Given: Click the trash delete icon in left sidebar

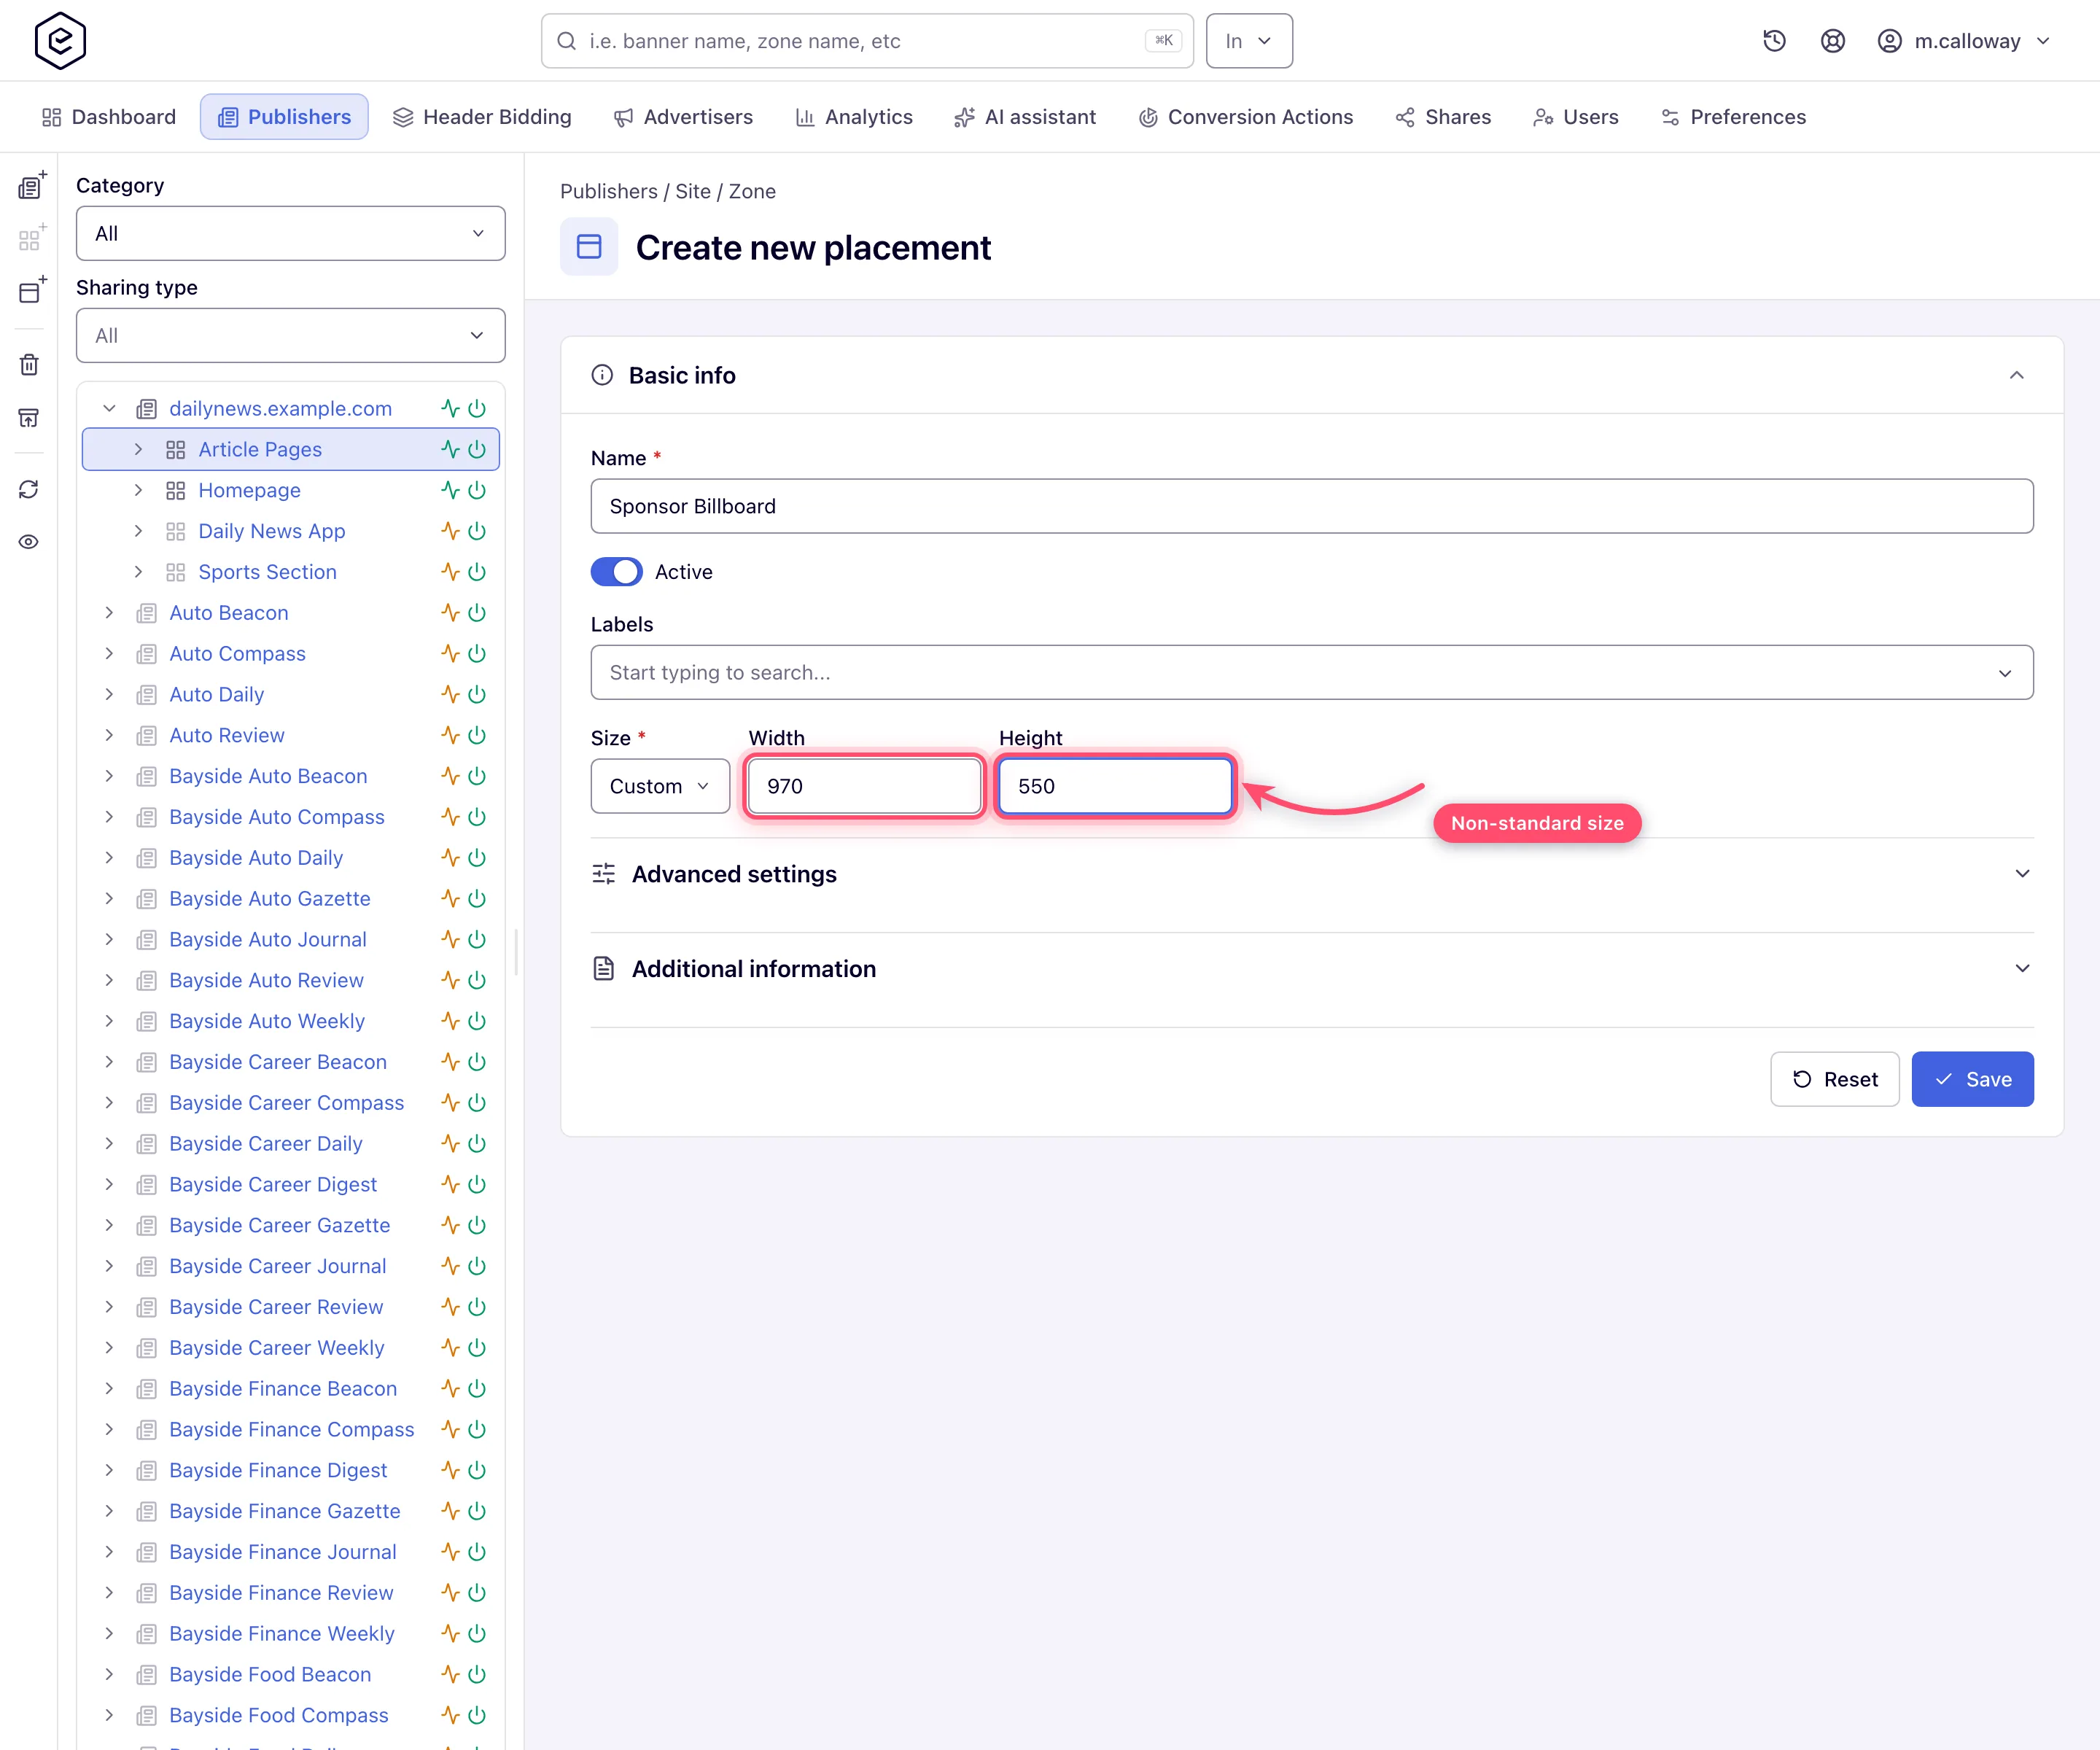Looking at the screenshot, I should pyautogui.click(x=29, y=365).
